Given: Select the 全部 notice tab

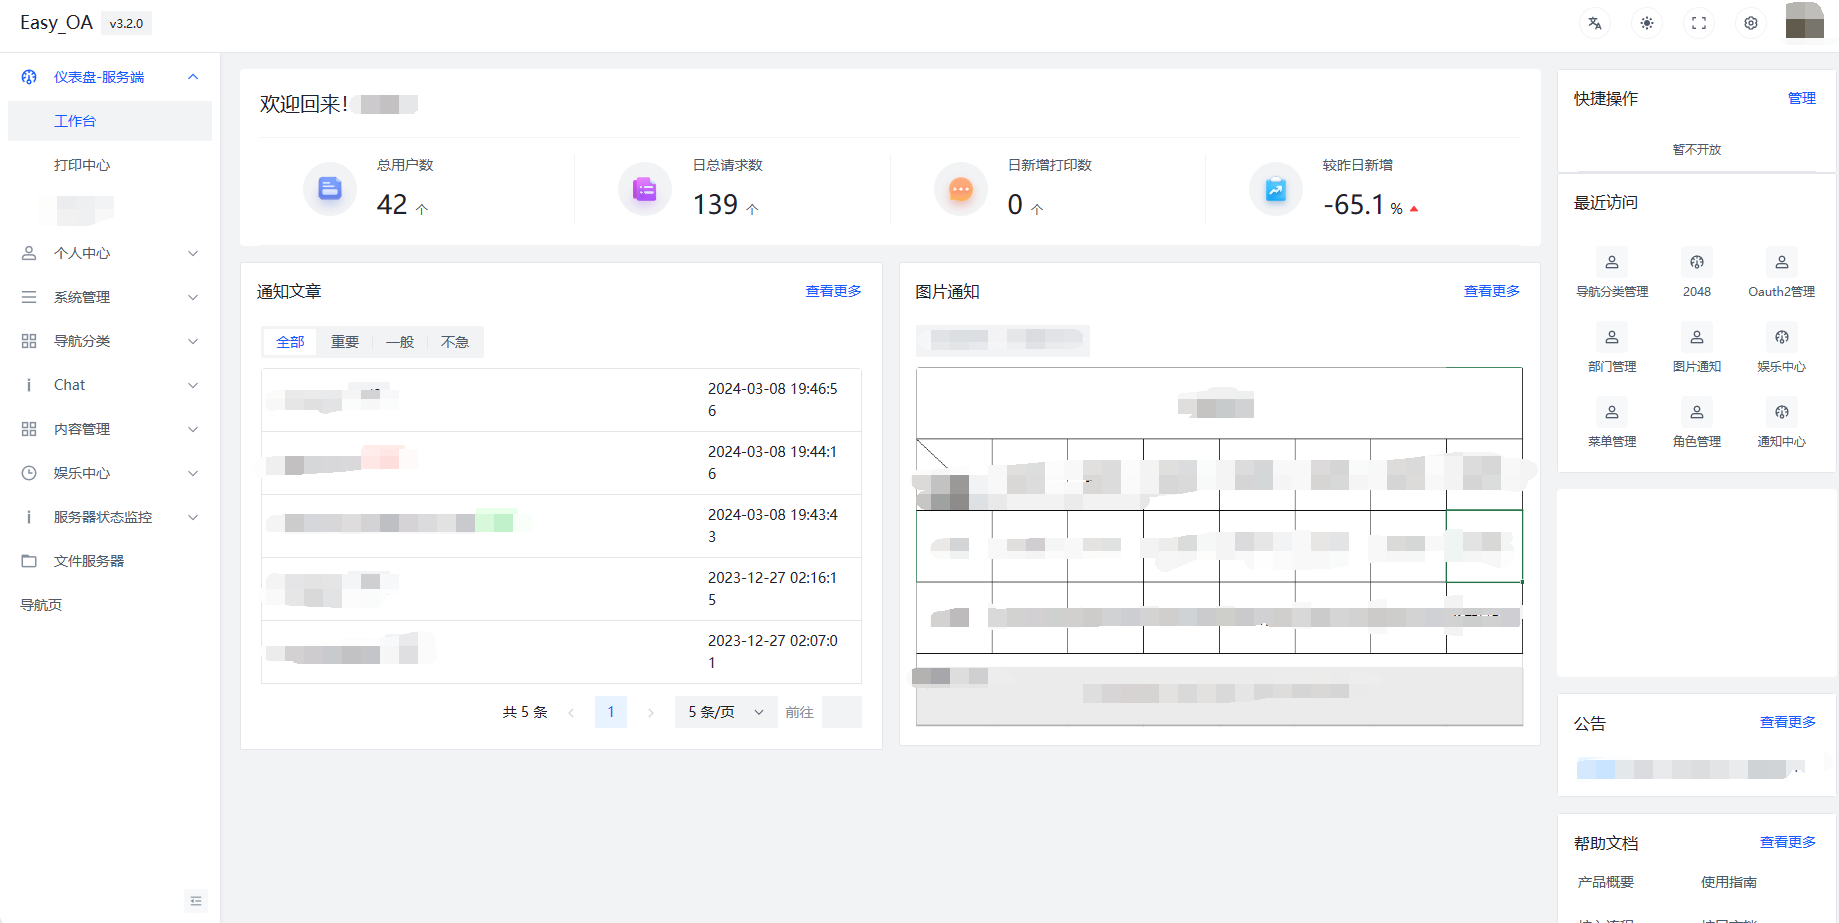Looking at the screenshot, I should [x=290, y=342].
